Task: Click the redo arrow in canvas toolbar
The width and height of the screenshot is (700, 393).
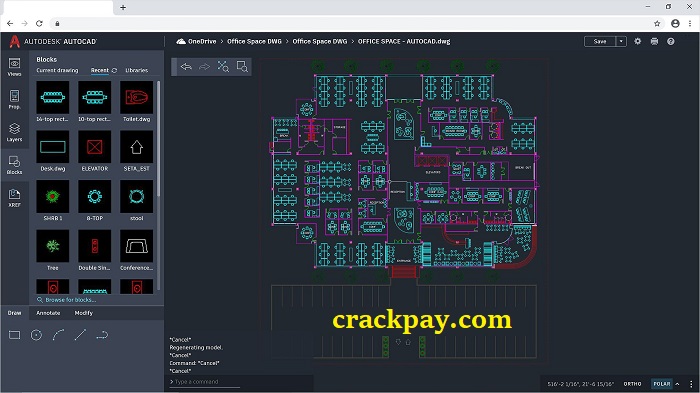Action: coord(204,67)
